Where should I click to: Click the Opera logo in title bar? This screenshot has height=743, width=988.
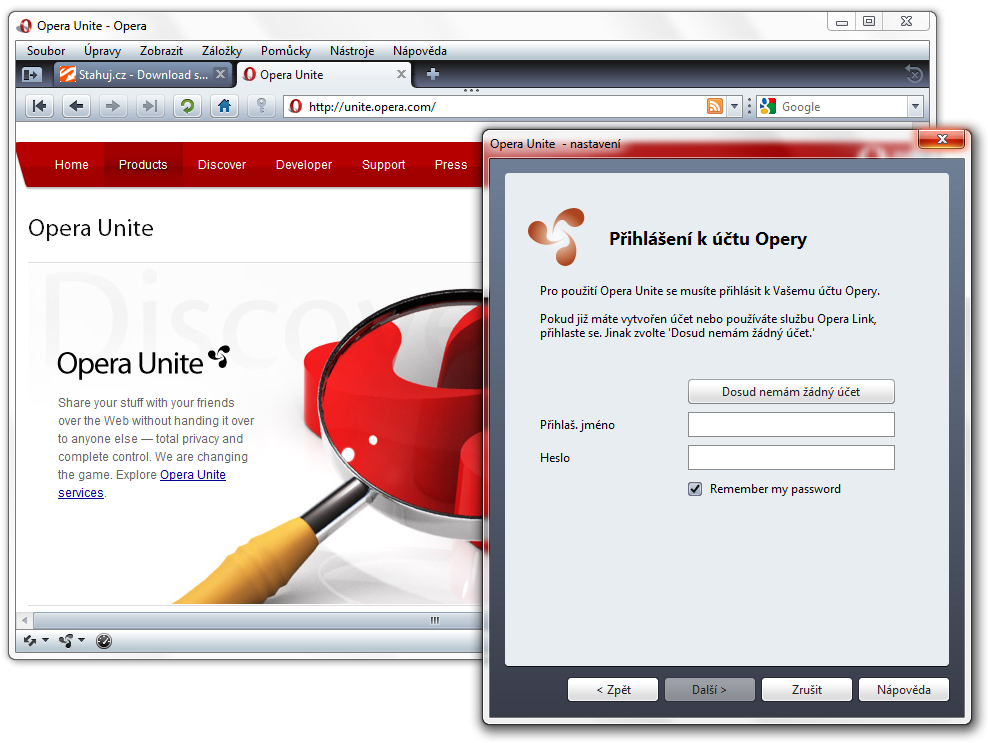[x=25, y=26]
